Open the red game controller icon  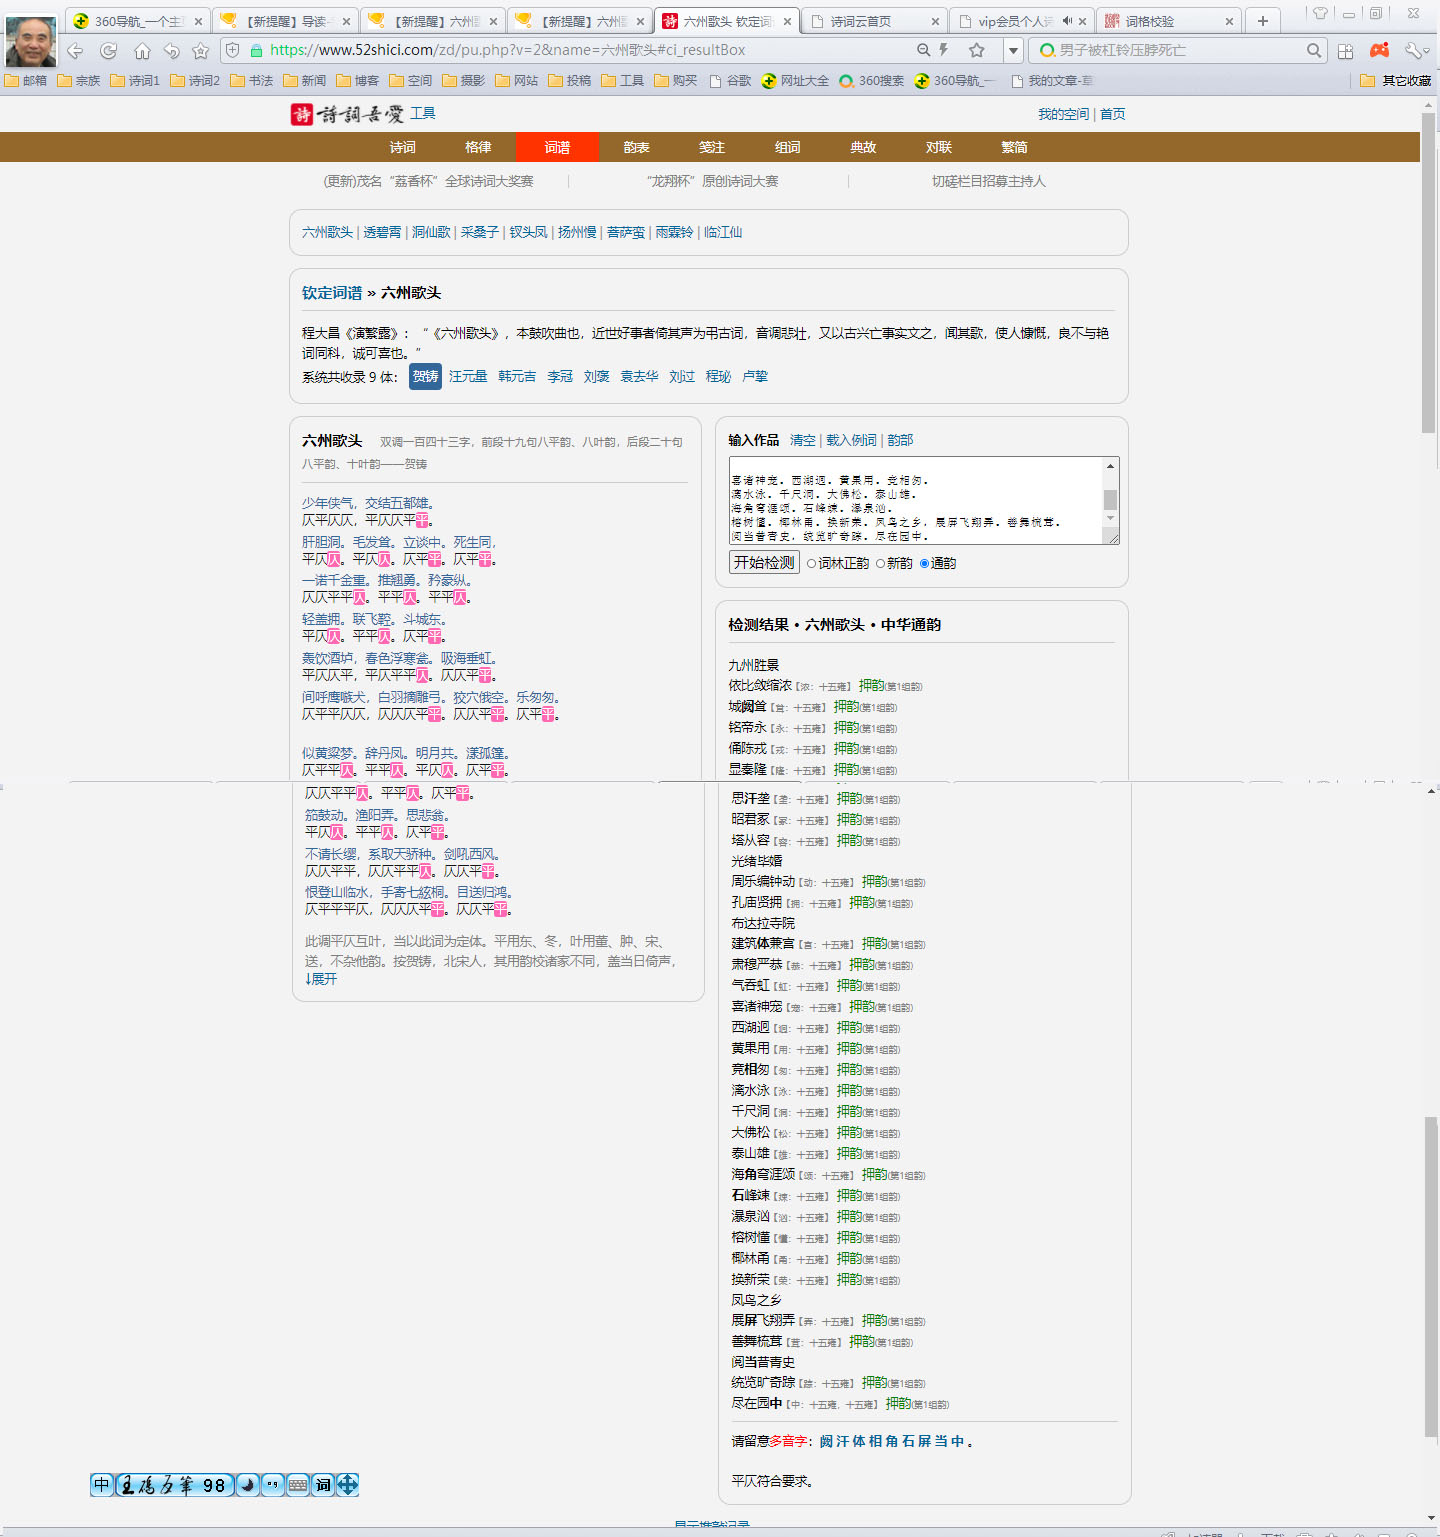(x=1380, y=50)
